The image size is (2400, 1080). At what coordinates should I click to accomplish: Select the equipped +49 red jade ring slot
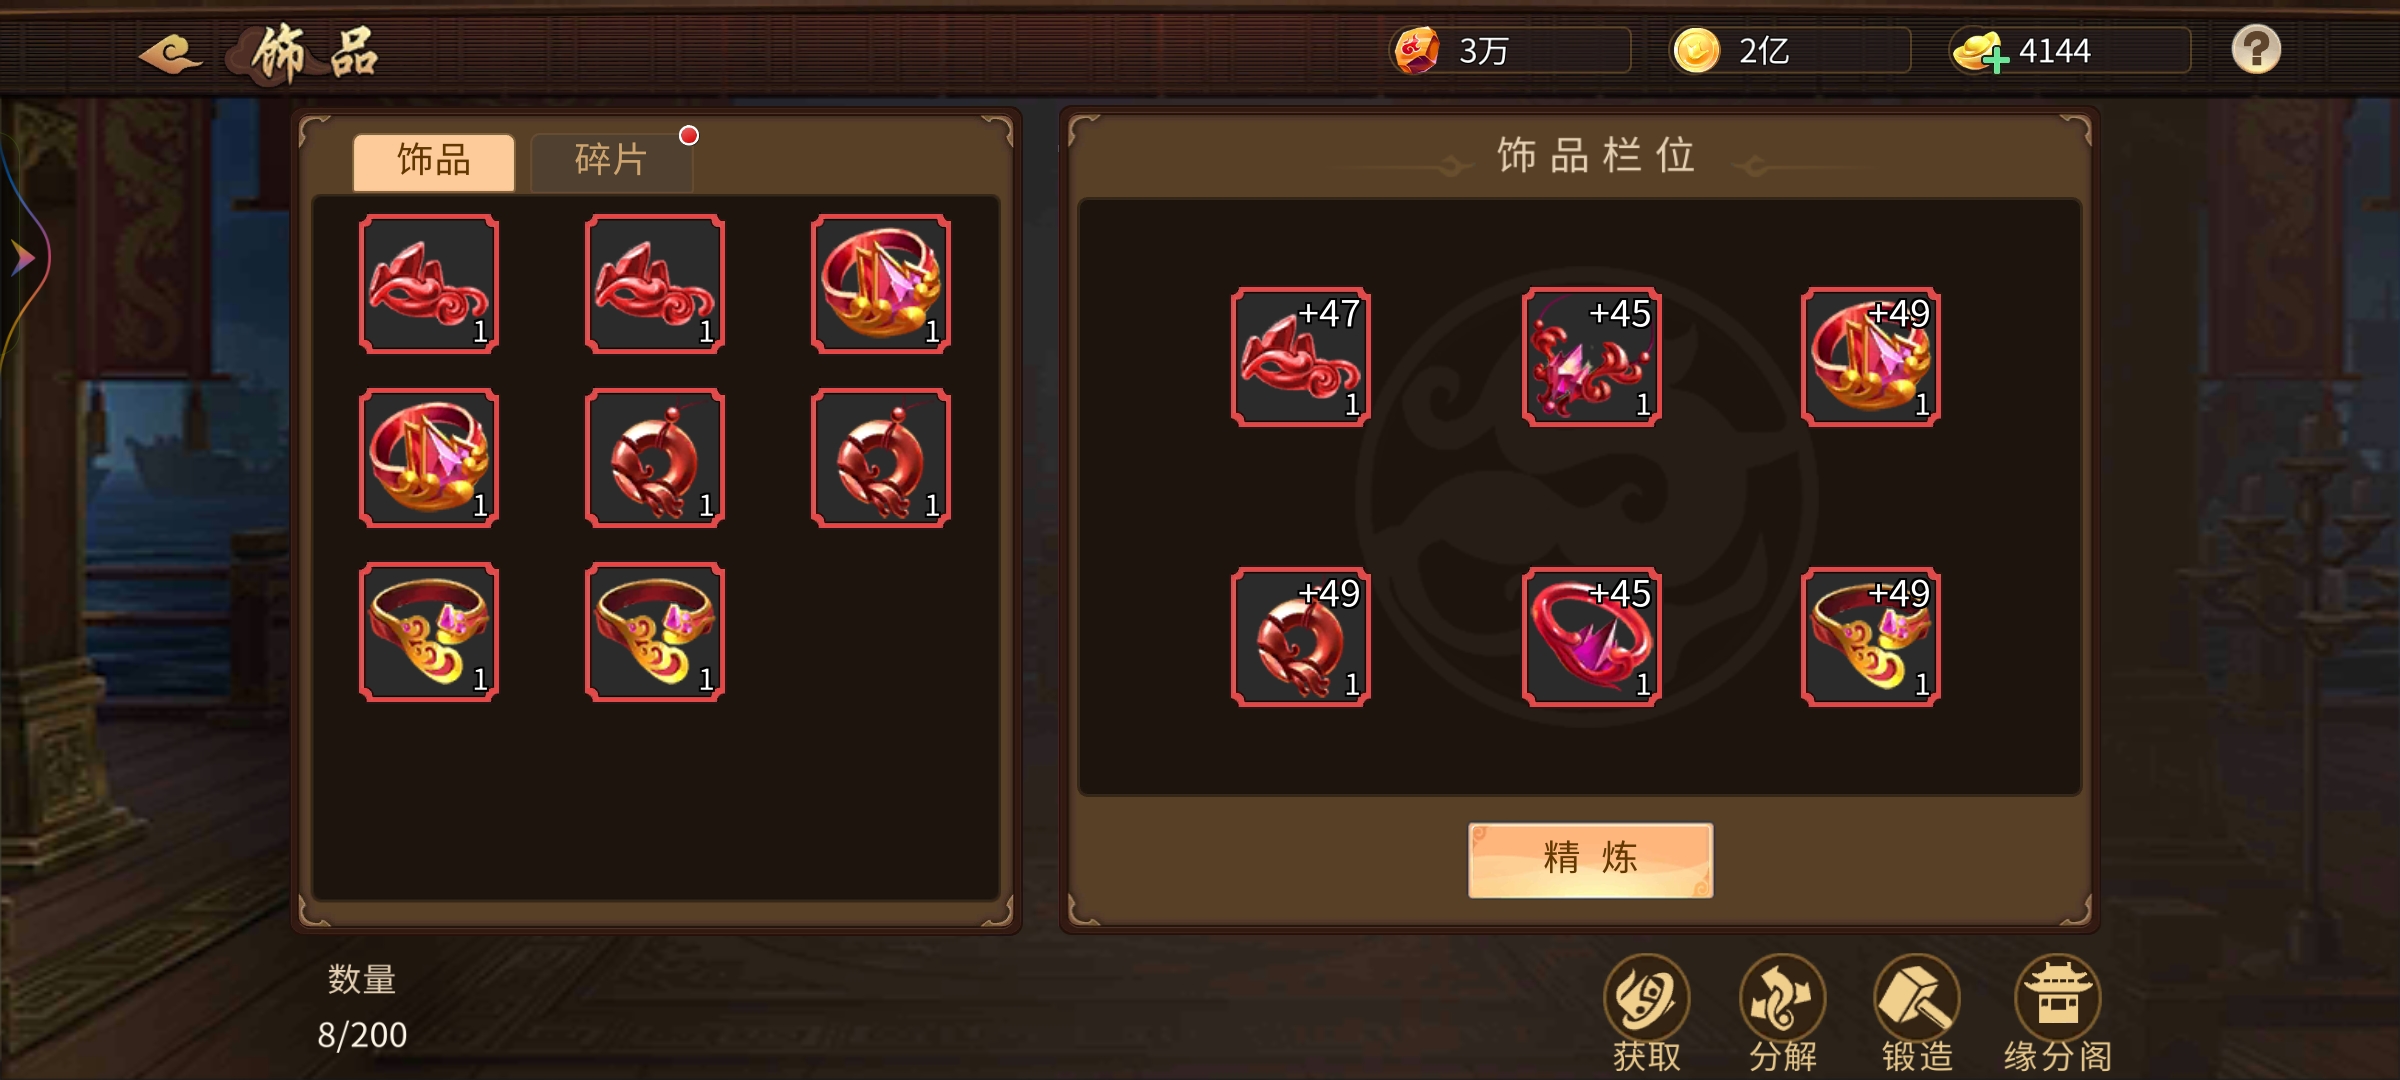click(x=1300, y=637)
